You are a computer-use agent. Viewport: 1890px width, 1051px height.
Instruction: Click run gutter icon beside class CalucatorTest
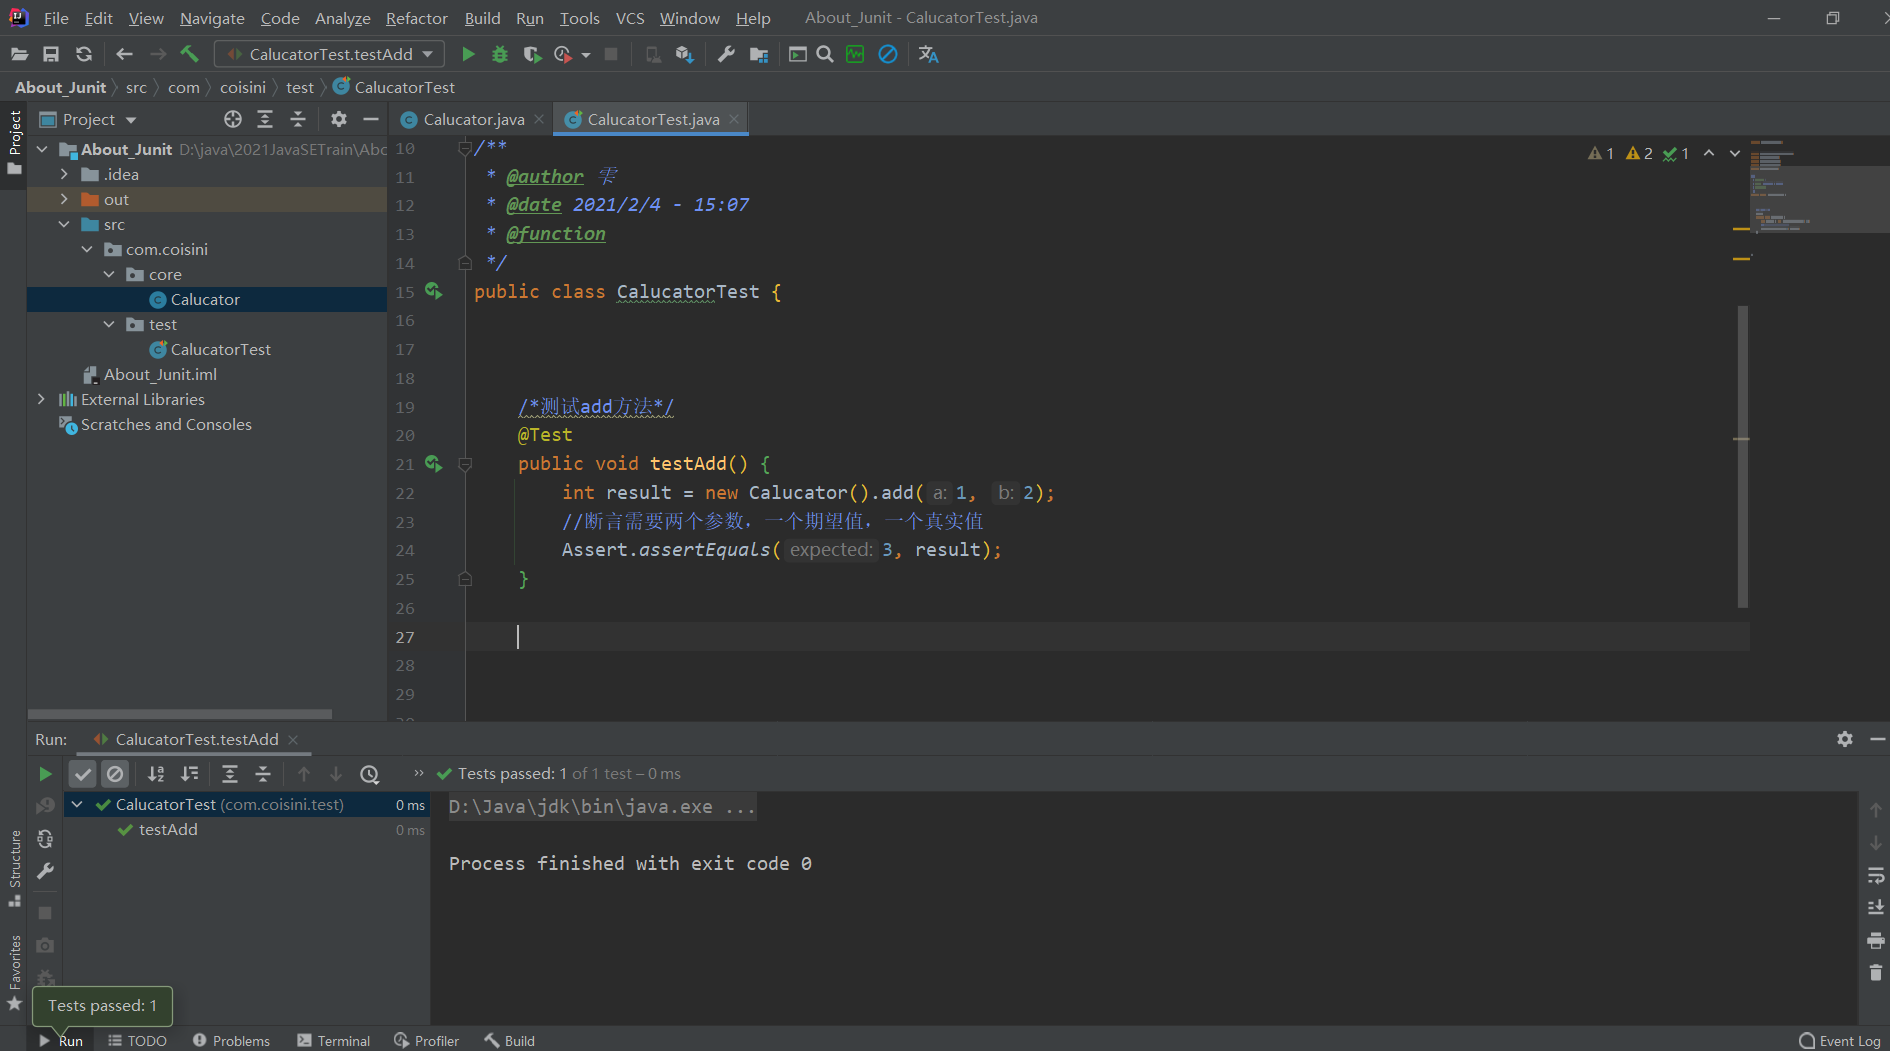[x=433, y=291]
